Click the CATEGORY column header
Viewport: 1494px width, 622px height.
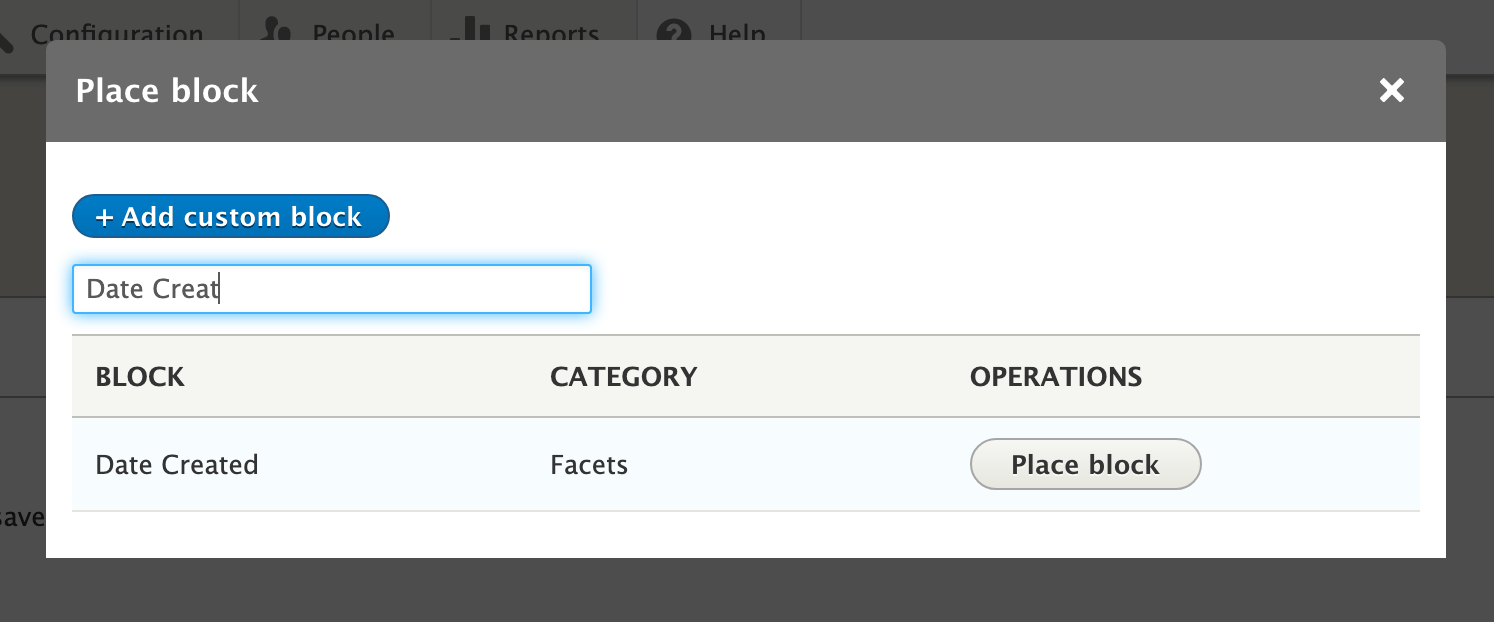click(623, 377)
